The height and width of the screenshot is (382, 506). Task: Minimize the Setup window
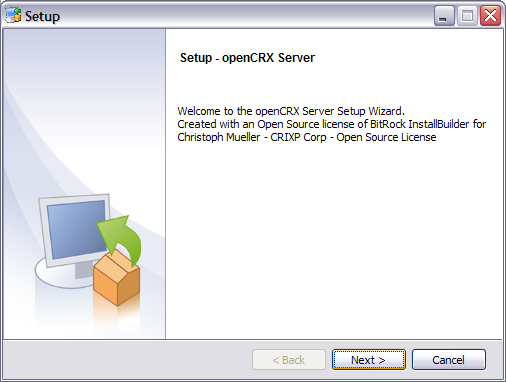coord(444,16)
